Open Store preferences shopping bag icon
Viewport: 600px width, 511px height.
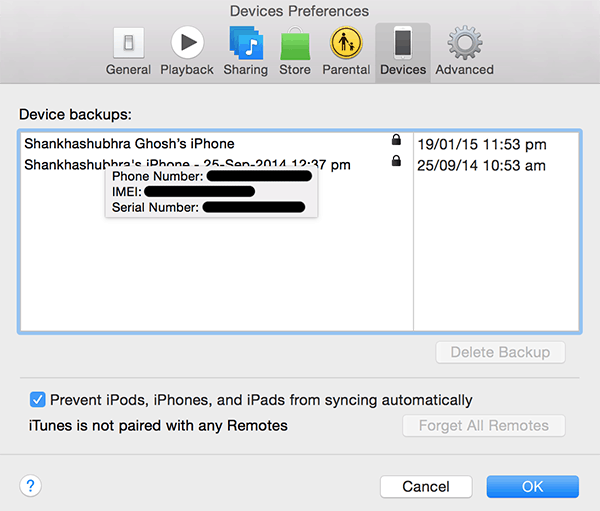click(295, 43)
